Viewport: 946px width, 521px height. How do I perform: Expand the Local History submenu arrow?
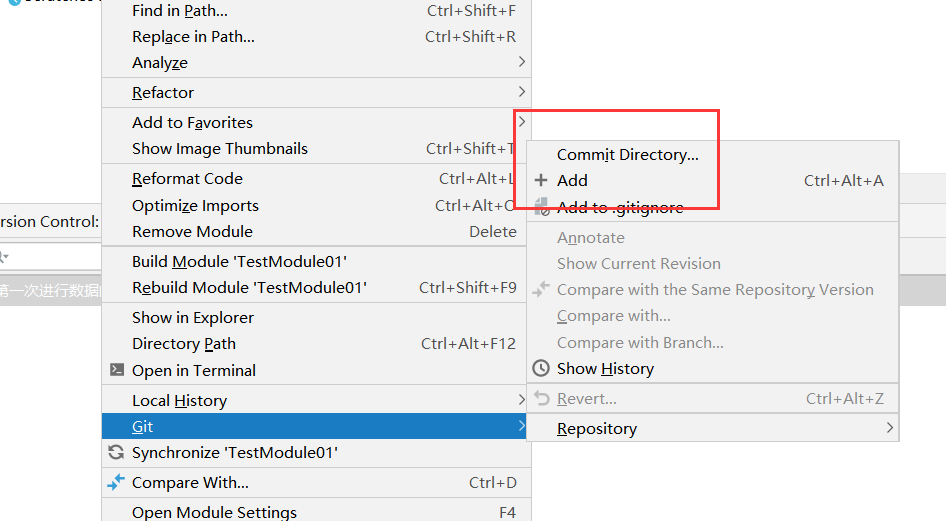522,400
